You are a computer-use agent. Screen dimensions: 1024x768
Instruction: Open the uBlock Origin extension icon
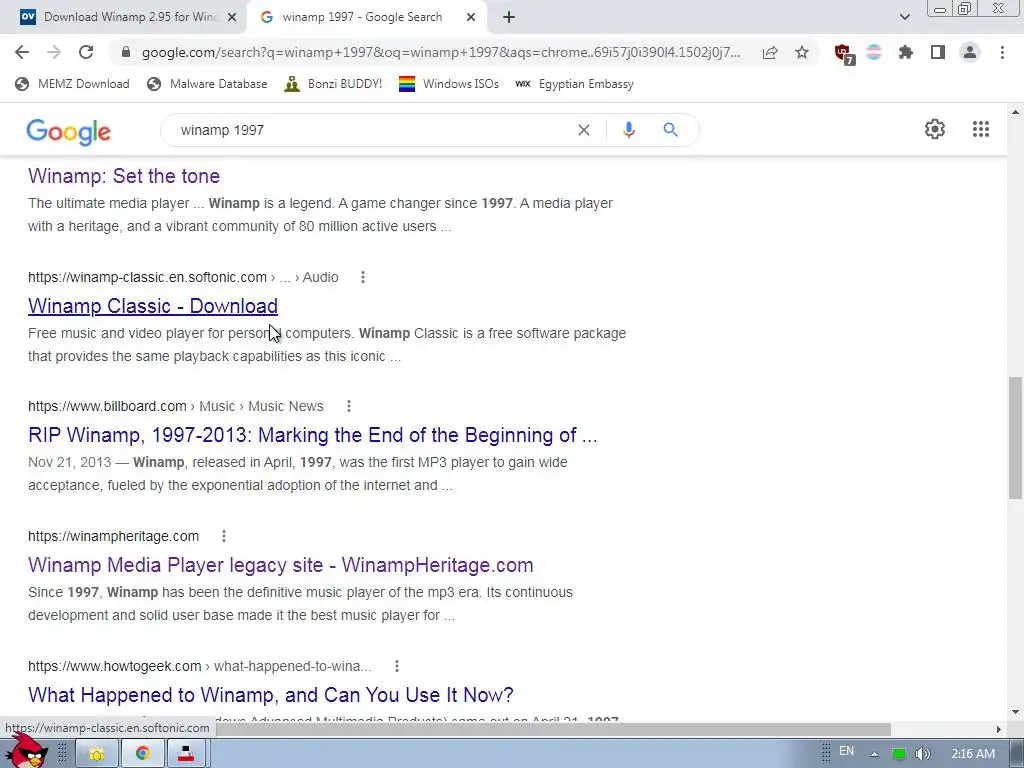[x=843, y=54]
